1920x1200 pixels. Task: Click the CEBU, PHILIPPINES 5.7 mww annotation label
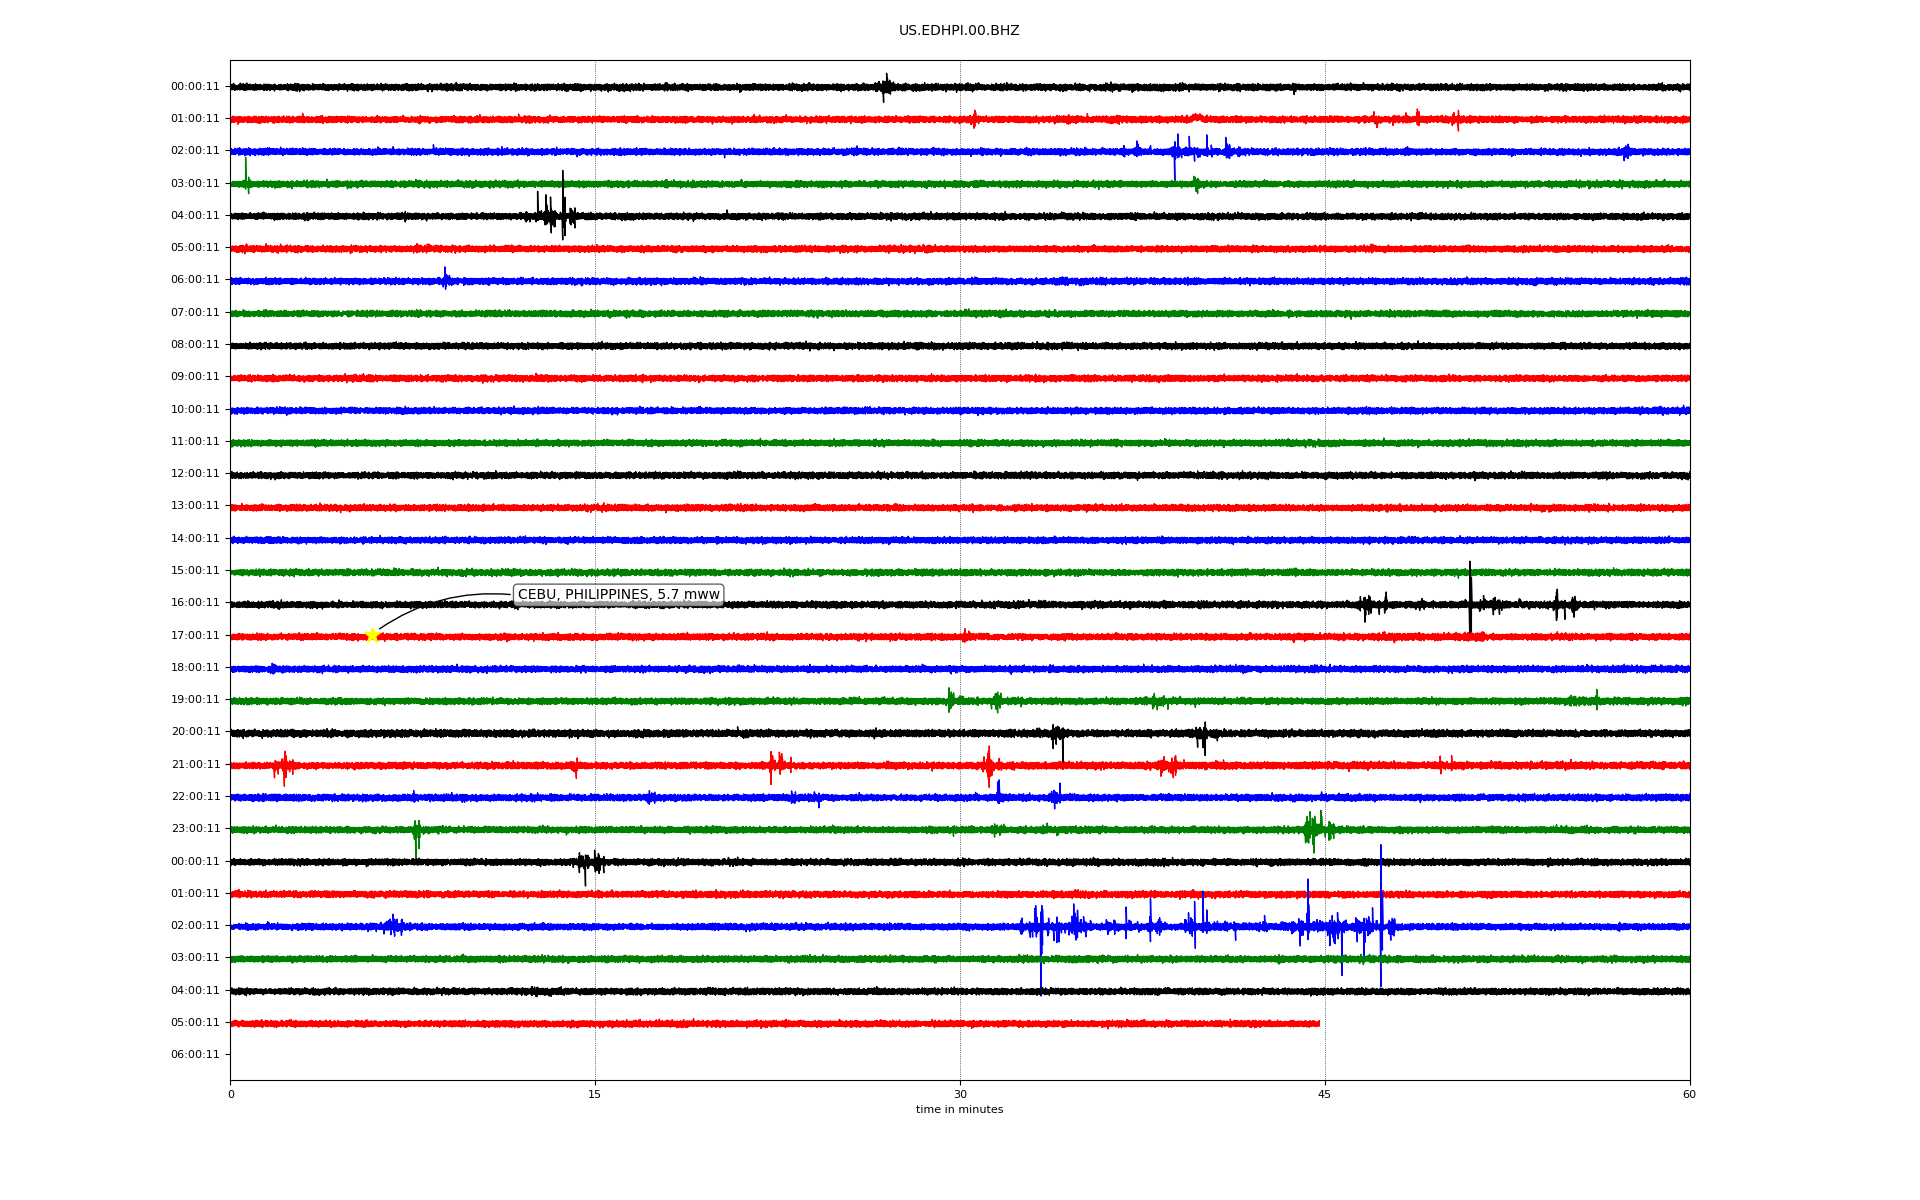pos(618,595)
